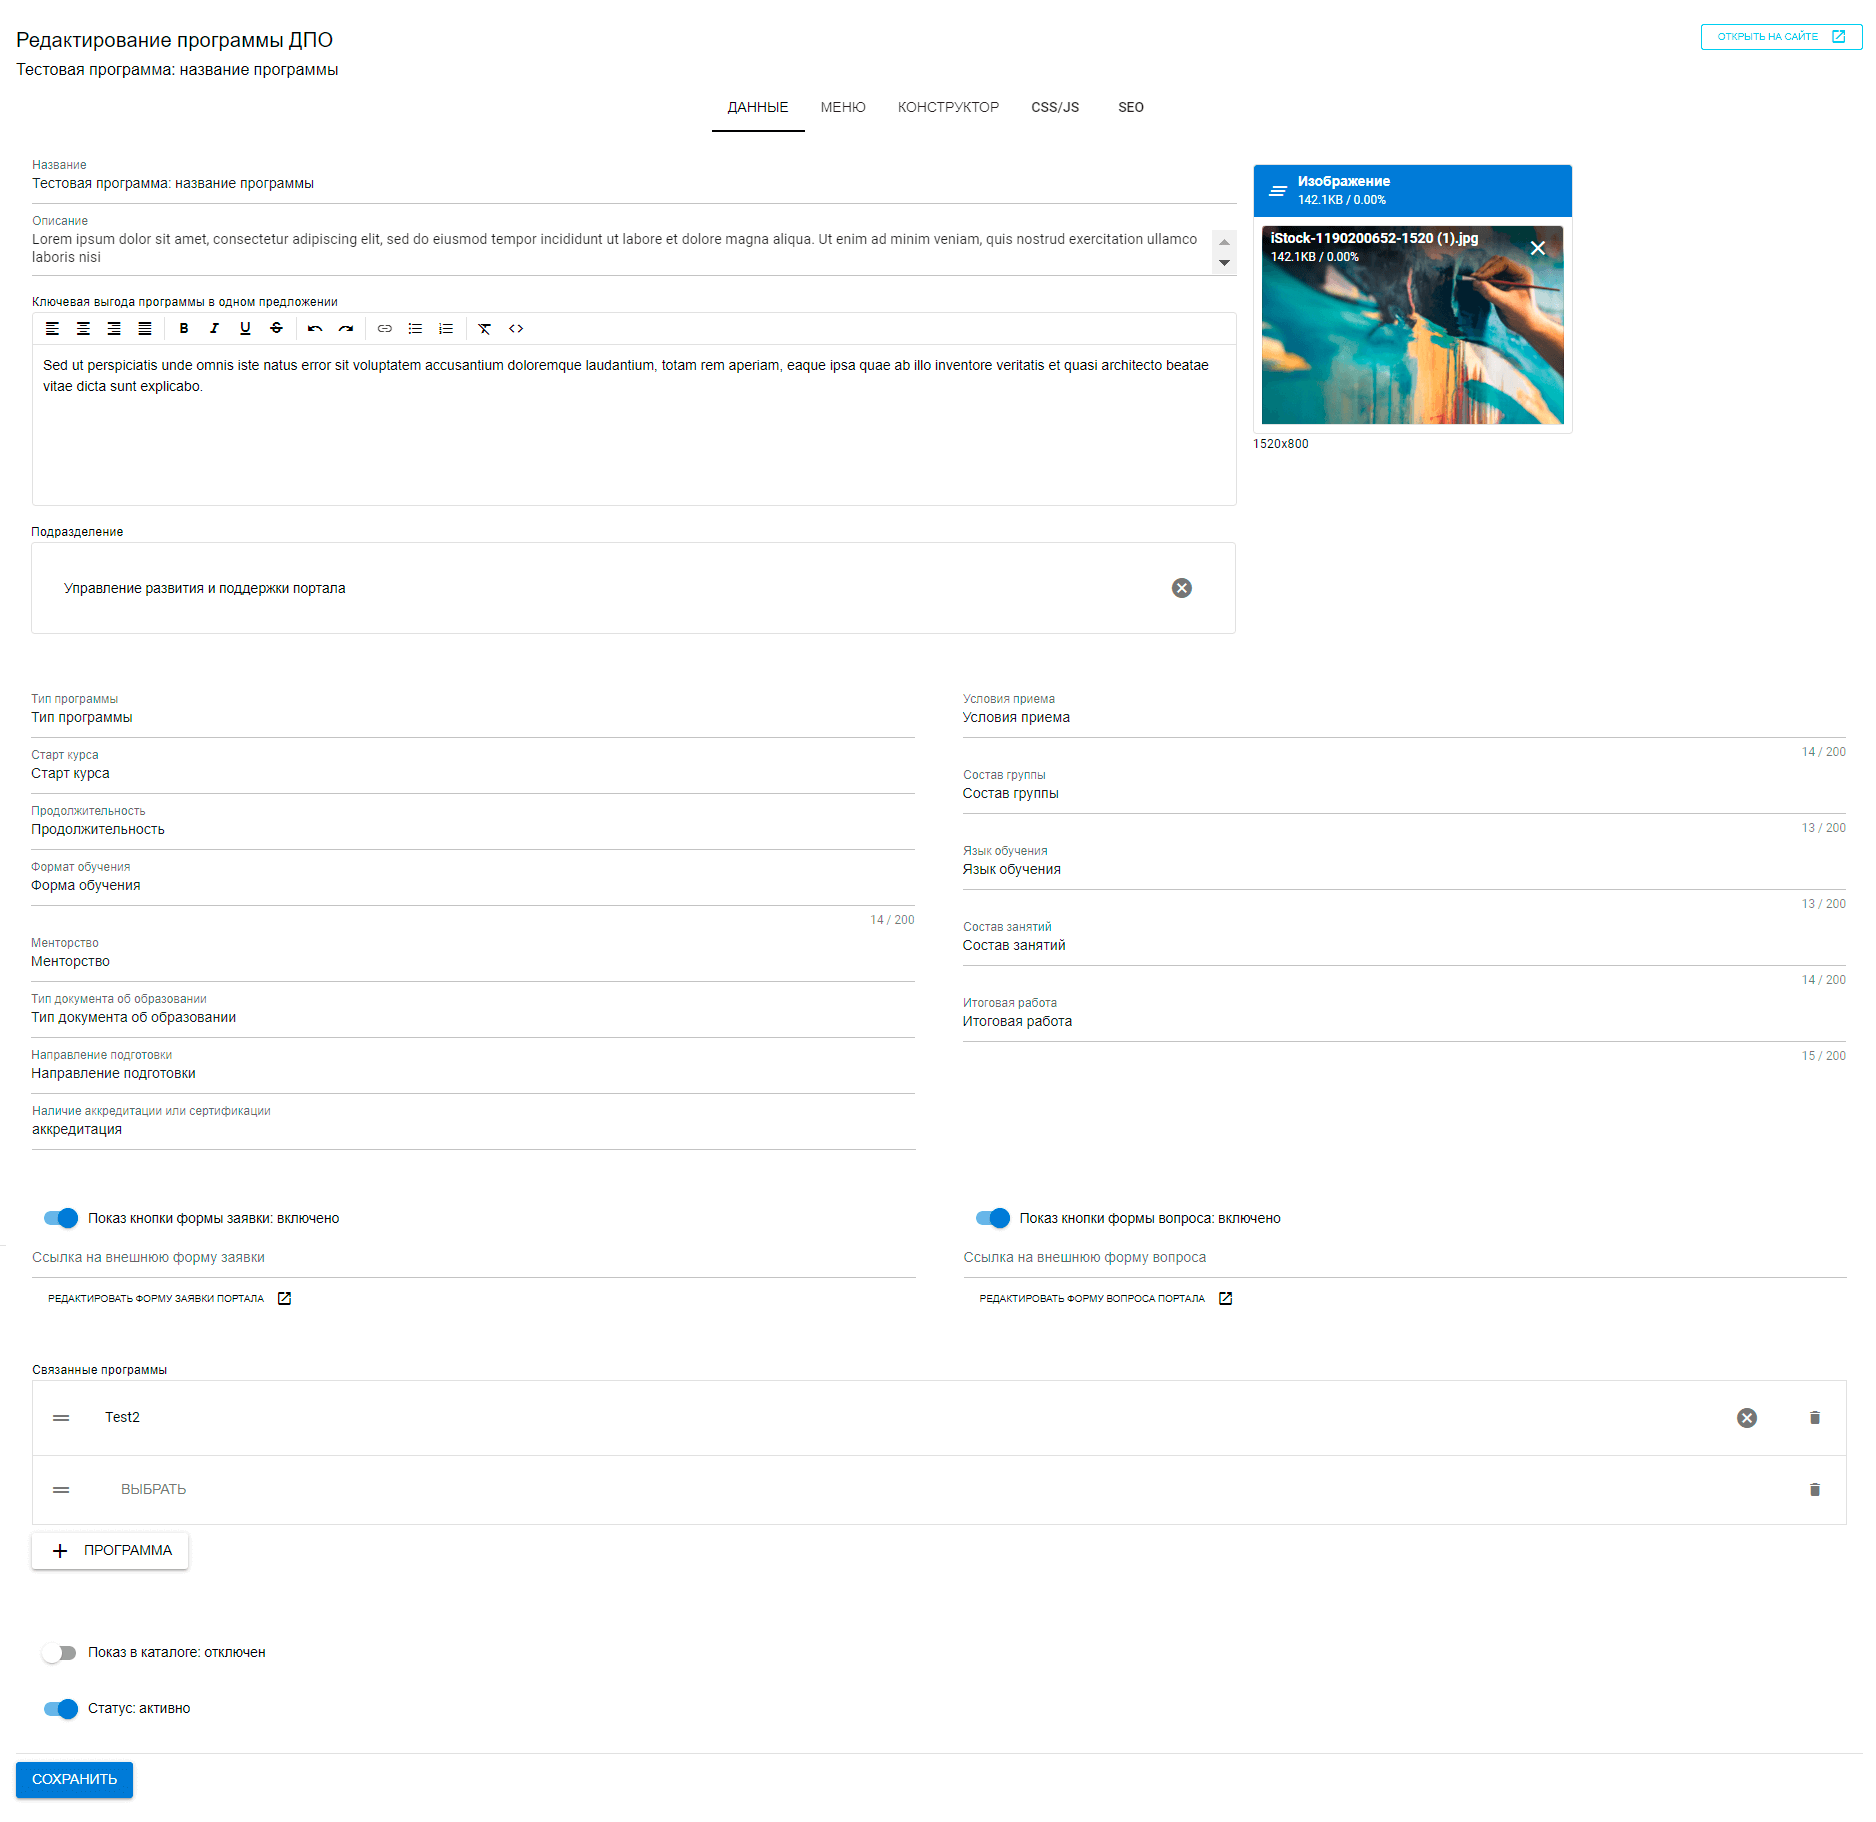Align text left in editor toolbar

click(53, 328)
